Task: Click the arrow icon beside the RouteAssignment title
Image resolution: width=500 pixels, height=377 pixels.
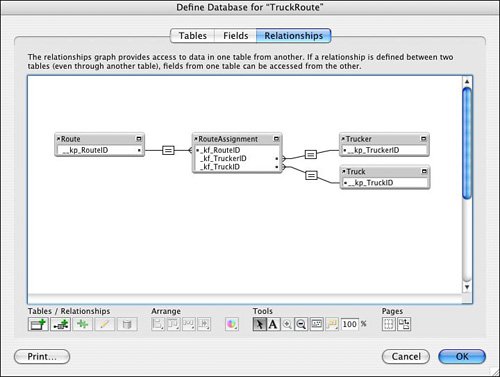Action: [196, 138]
